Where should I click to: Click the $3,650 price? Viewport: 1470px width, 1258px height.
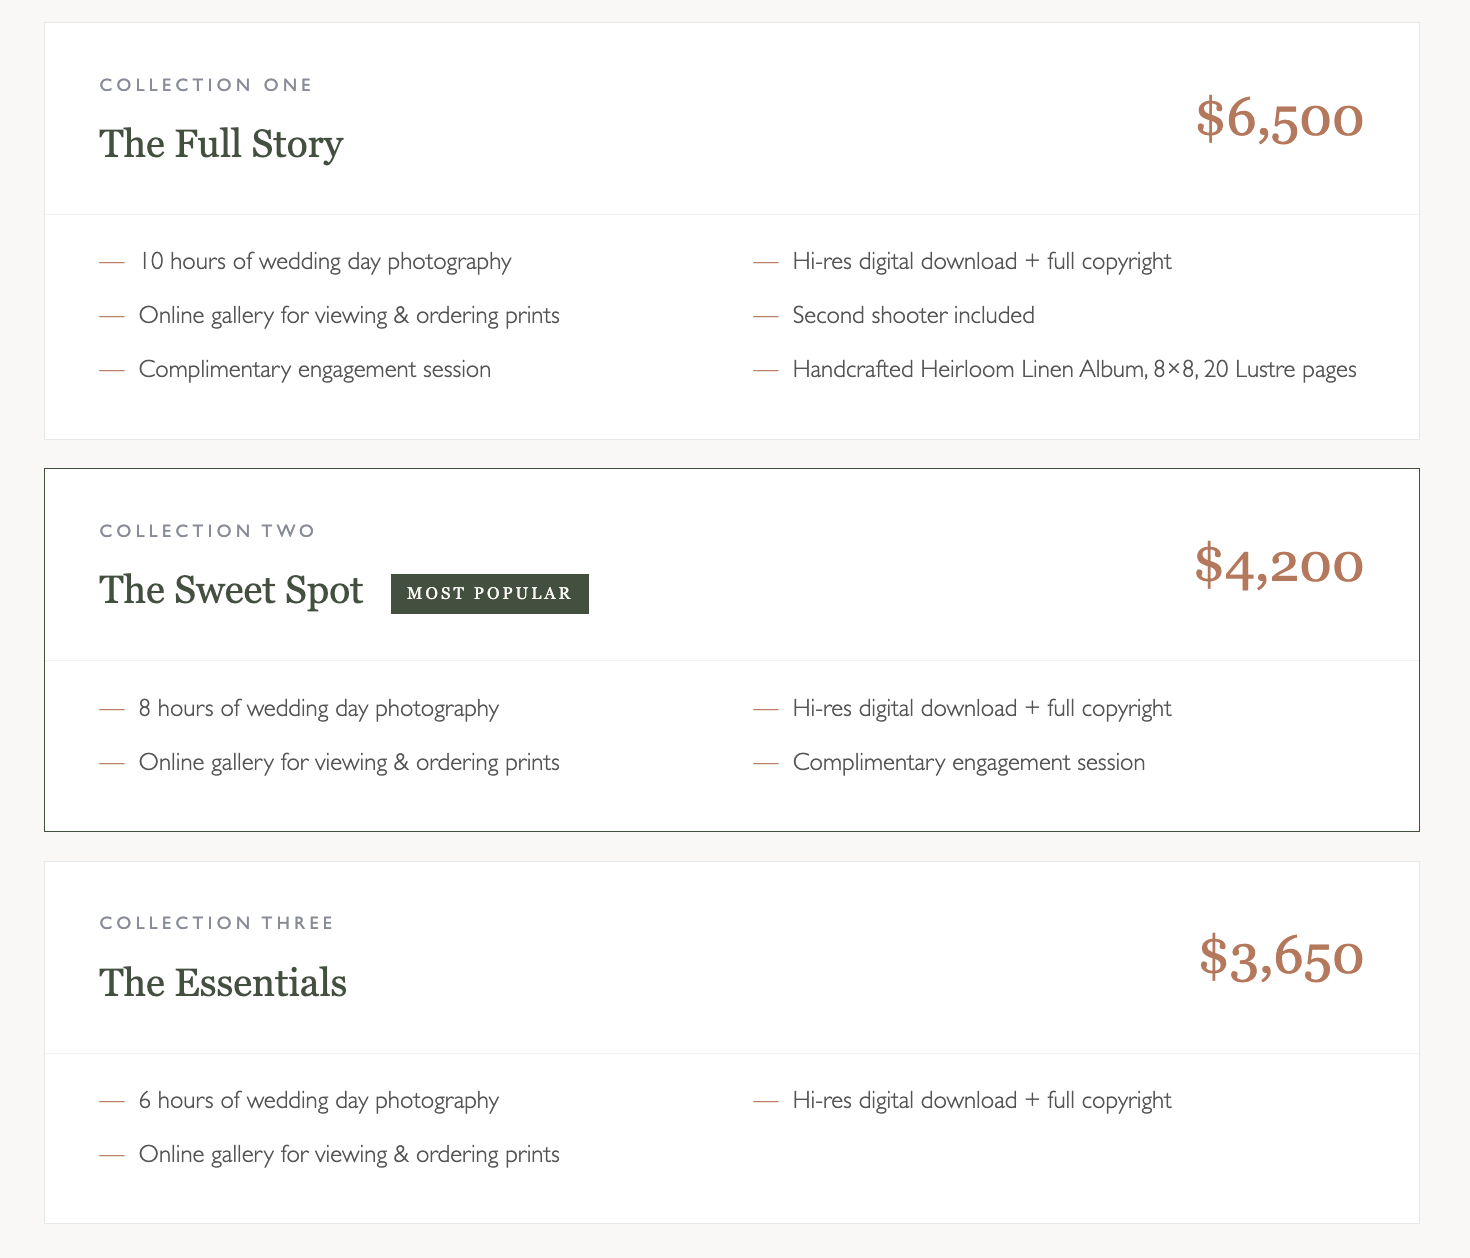(1281, 957)
